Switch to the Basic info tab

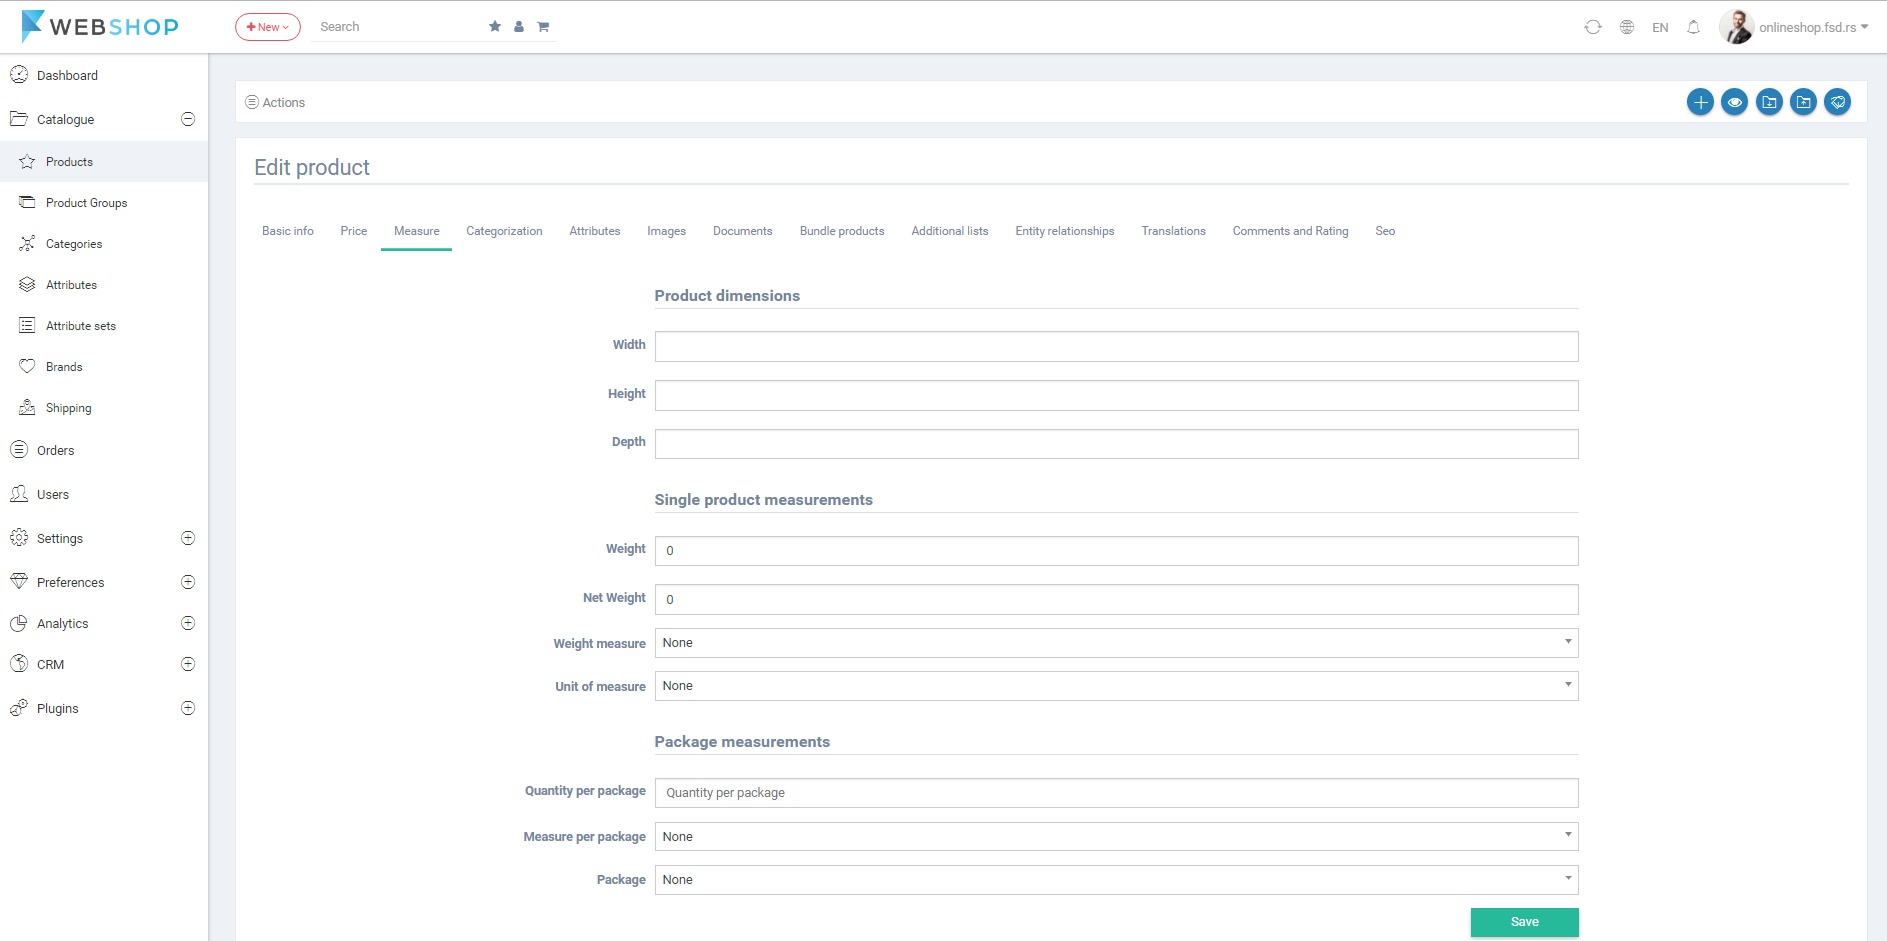click(x=288, y=231)
